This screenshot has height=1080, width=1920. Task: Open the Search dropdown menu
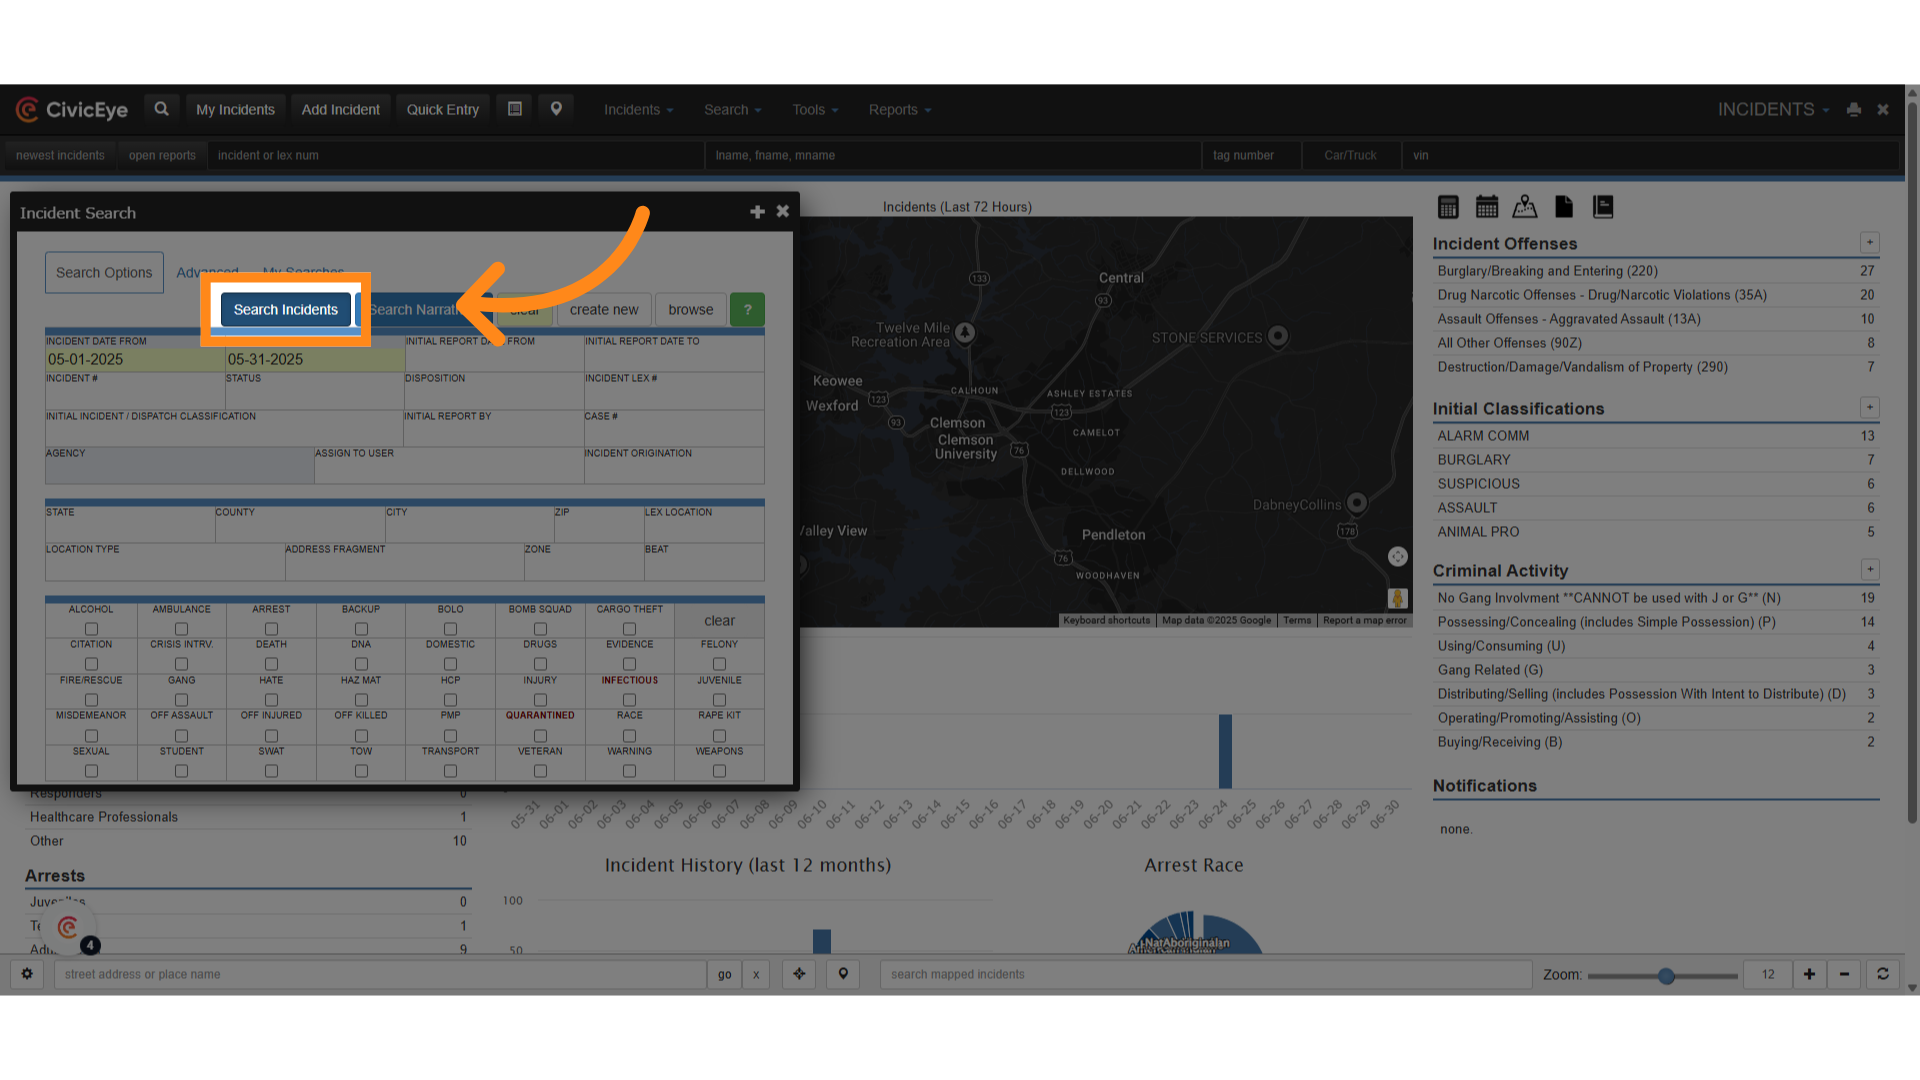[x=732, y=110]
